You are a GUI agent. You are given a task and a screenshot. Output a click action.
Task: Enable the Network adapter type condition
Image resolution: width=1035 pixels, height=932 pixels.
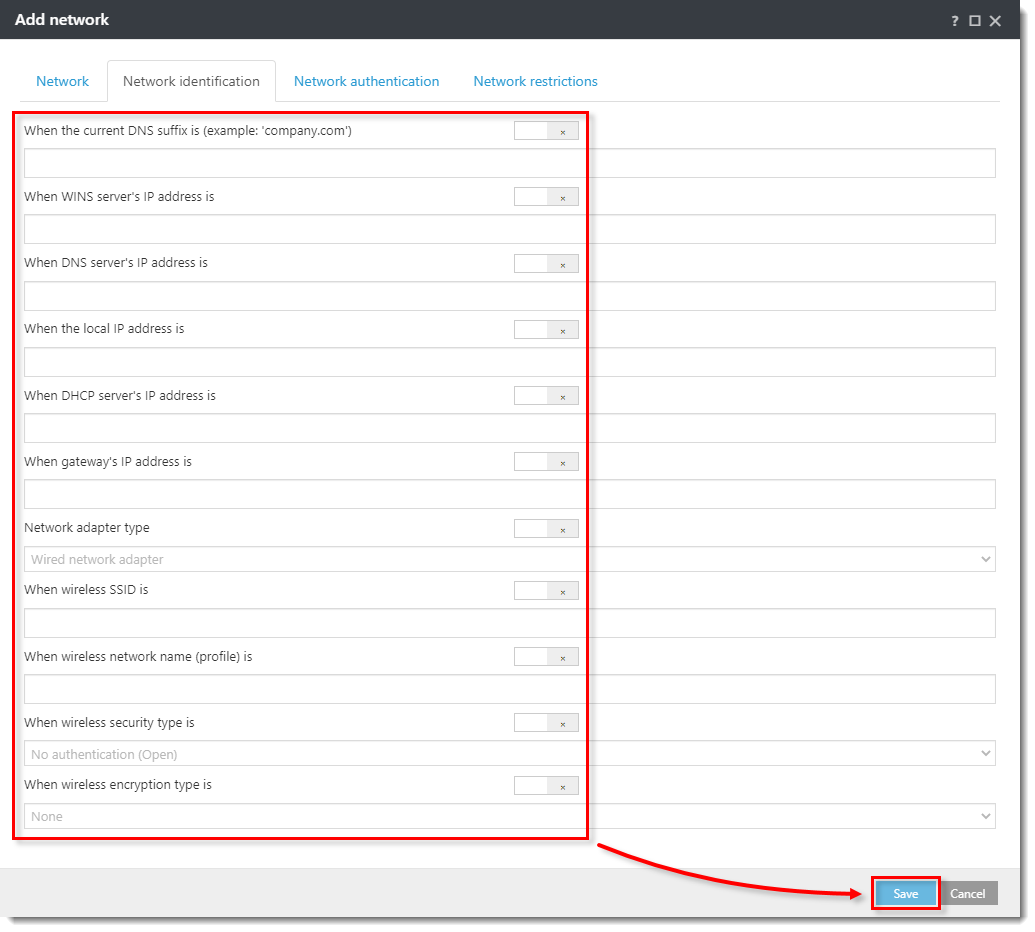coord(546,528)
